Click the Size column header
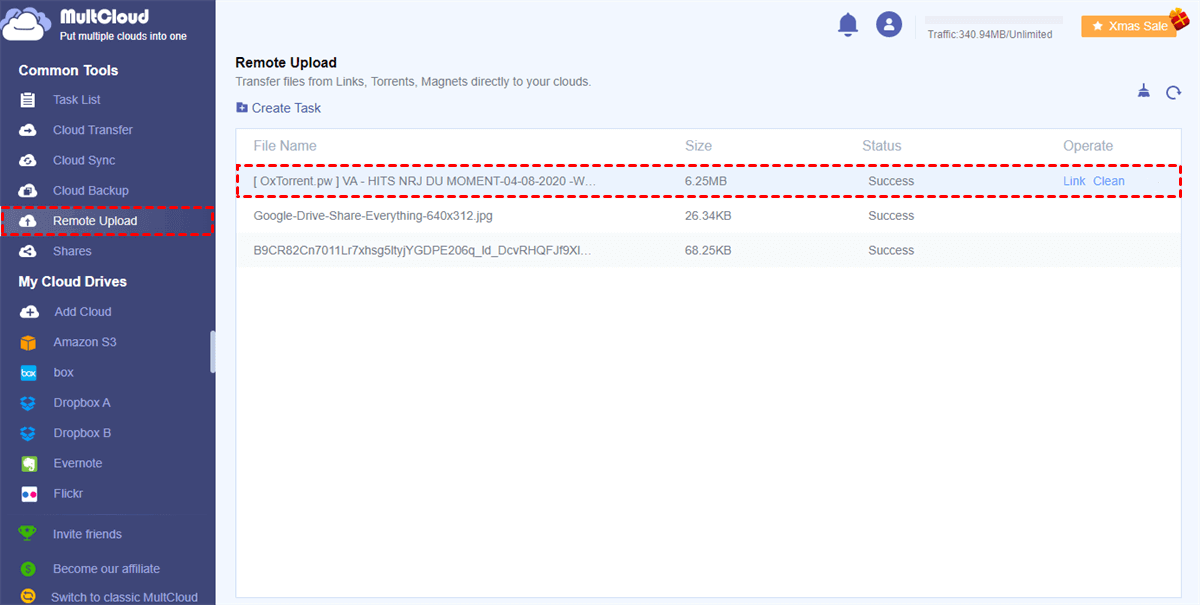The image size is (1200, 605). (x=698, y=146)
